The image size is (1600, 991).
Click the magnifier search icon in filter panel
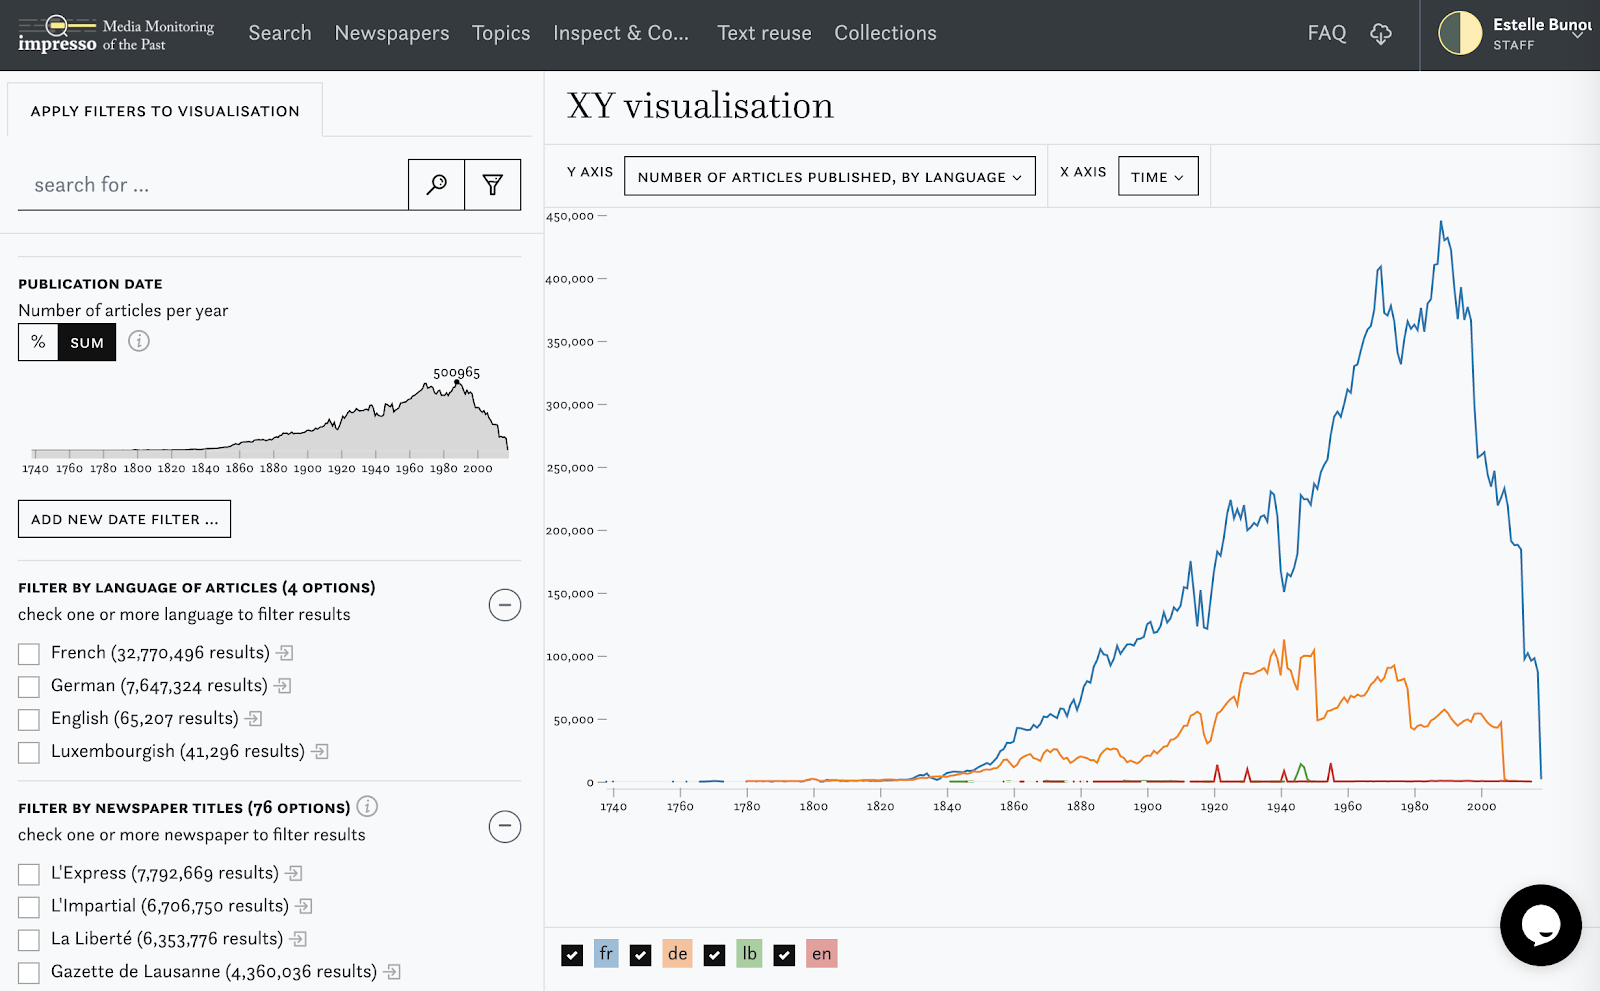coord(436,184)
